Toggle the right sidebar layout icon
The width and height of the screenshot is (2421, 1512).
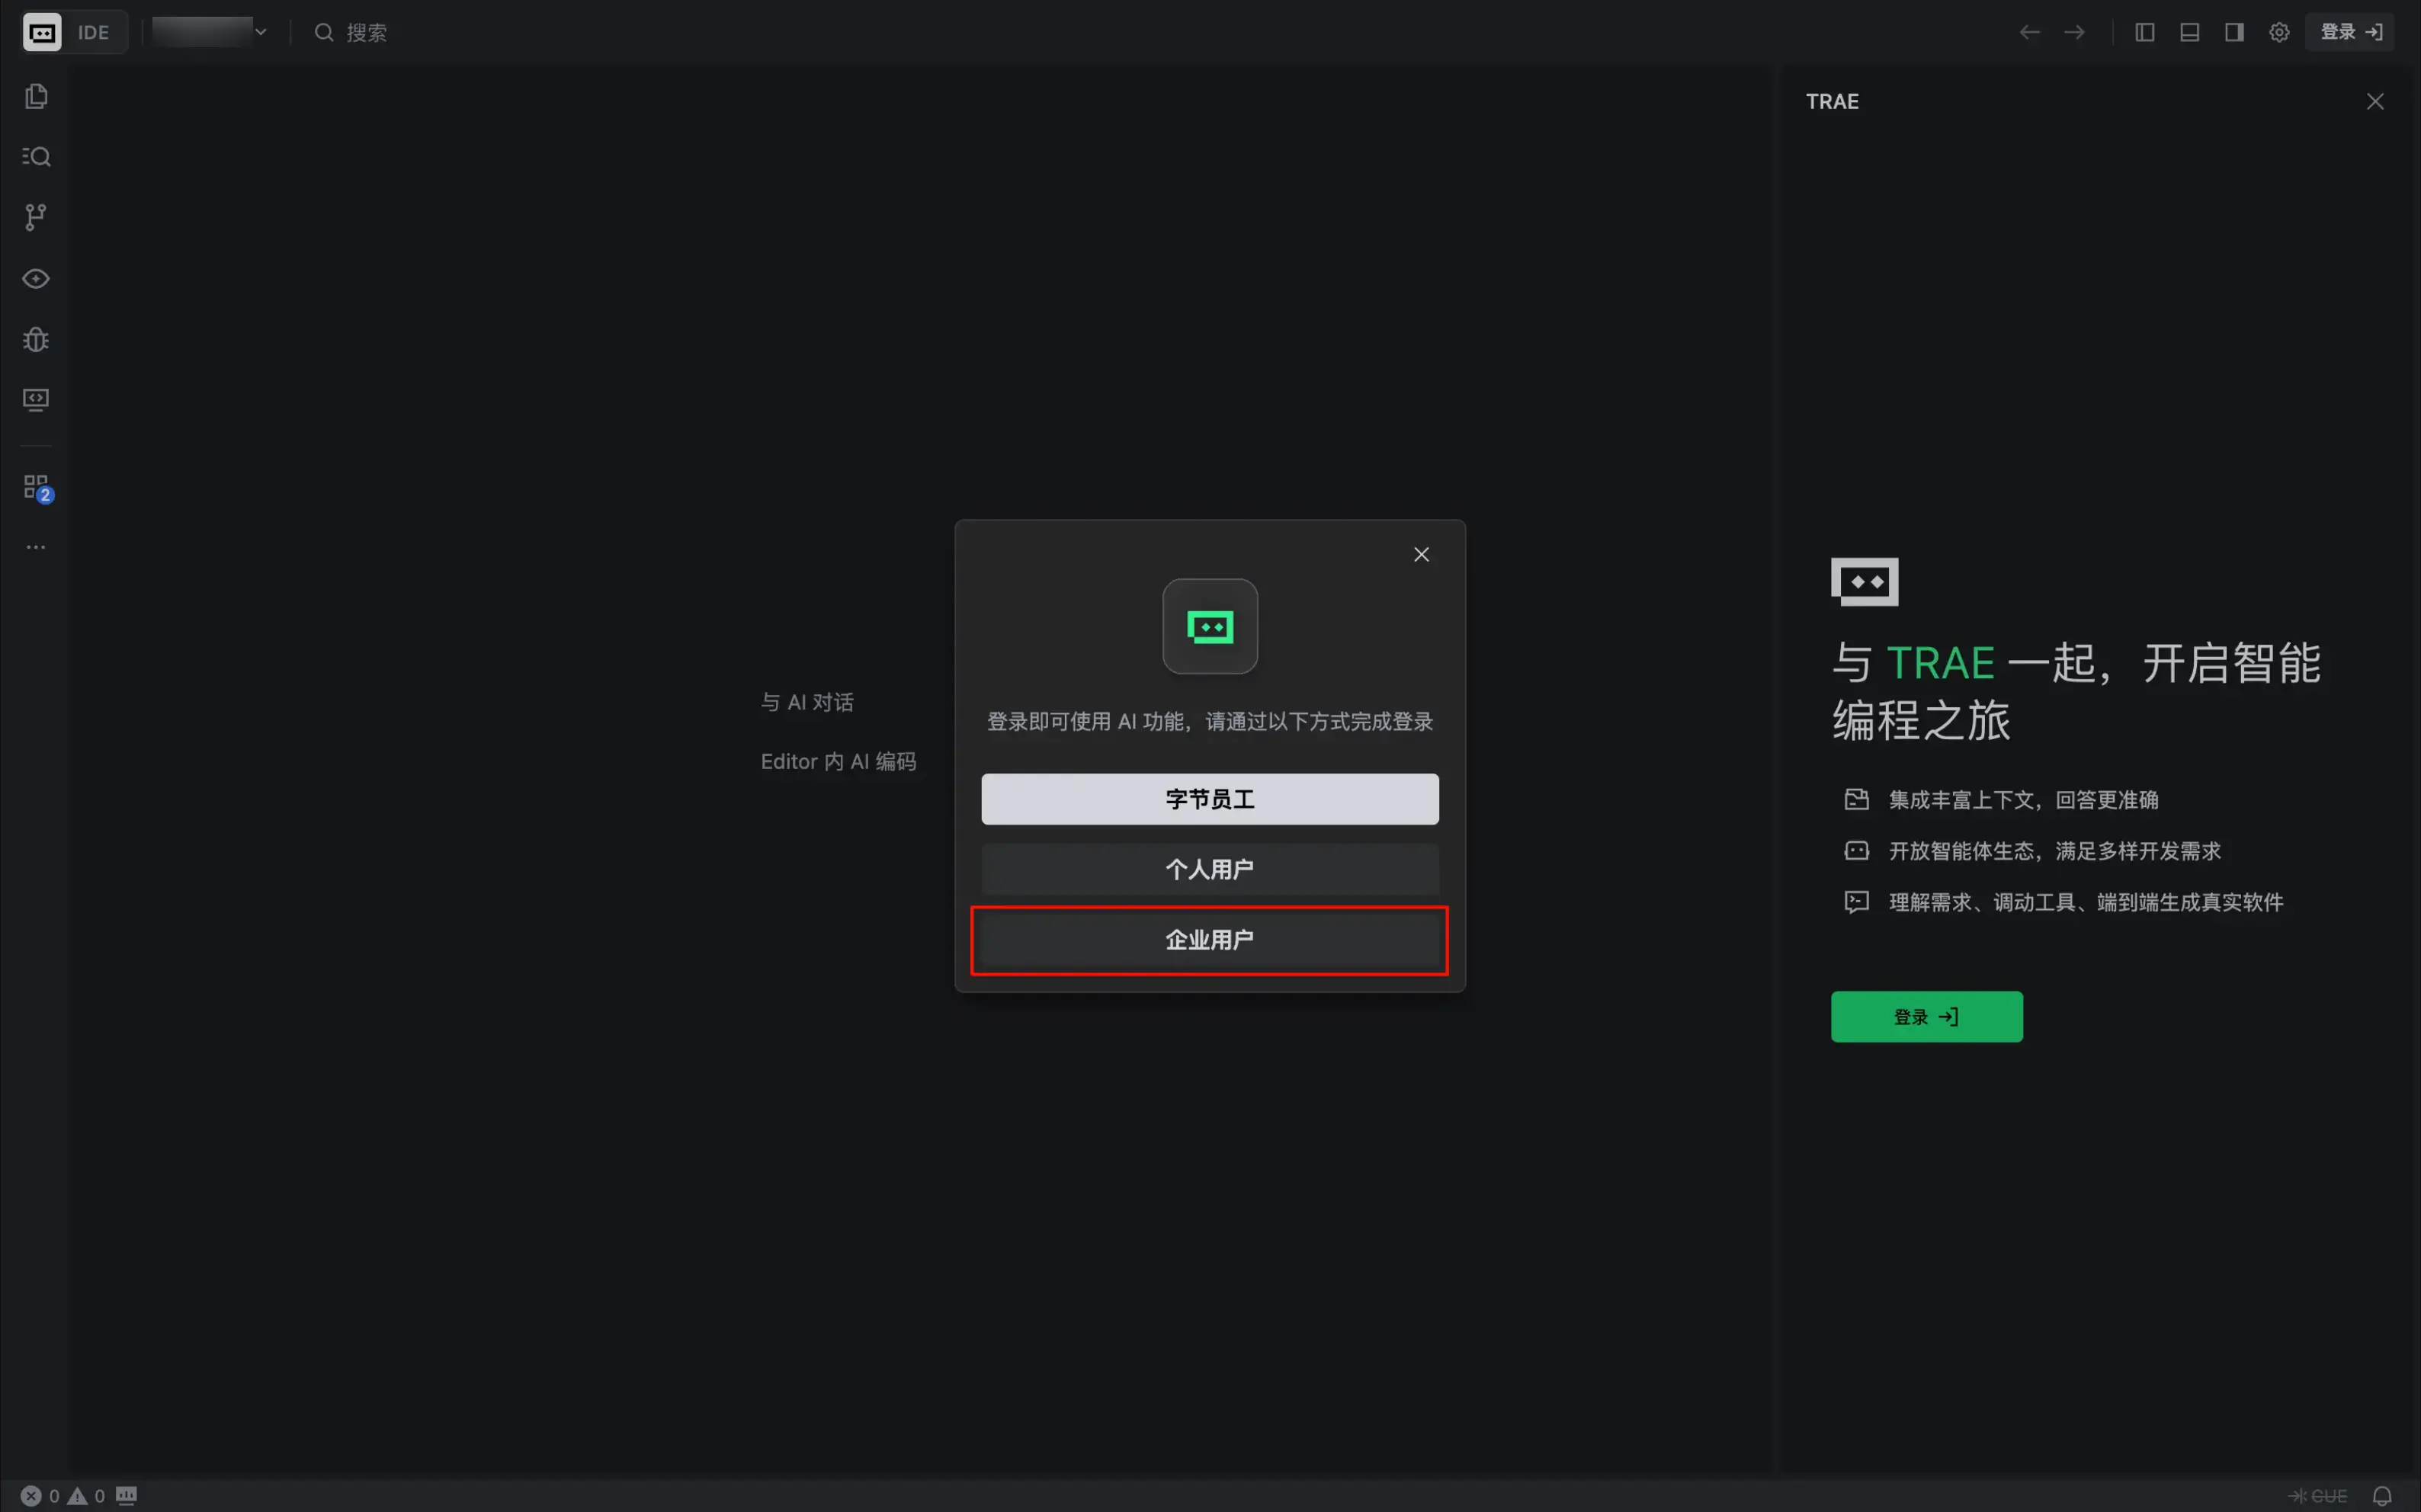click(x=2234, y=32)
